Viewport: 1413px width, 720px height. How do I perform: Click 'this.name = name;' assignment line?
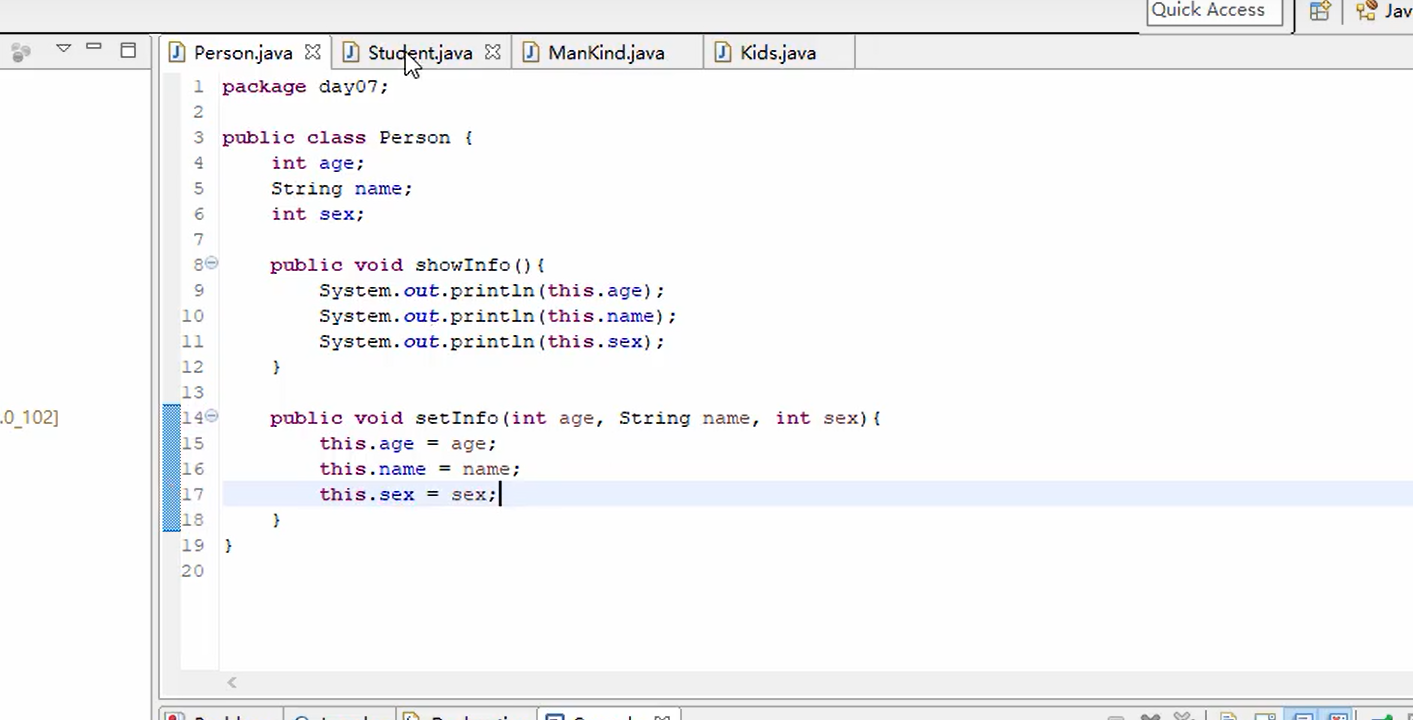[x=420, y=469]
